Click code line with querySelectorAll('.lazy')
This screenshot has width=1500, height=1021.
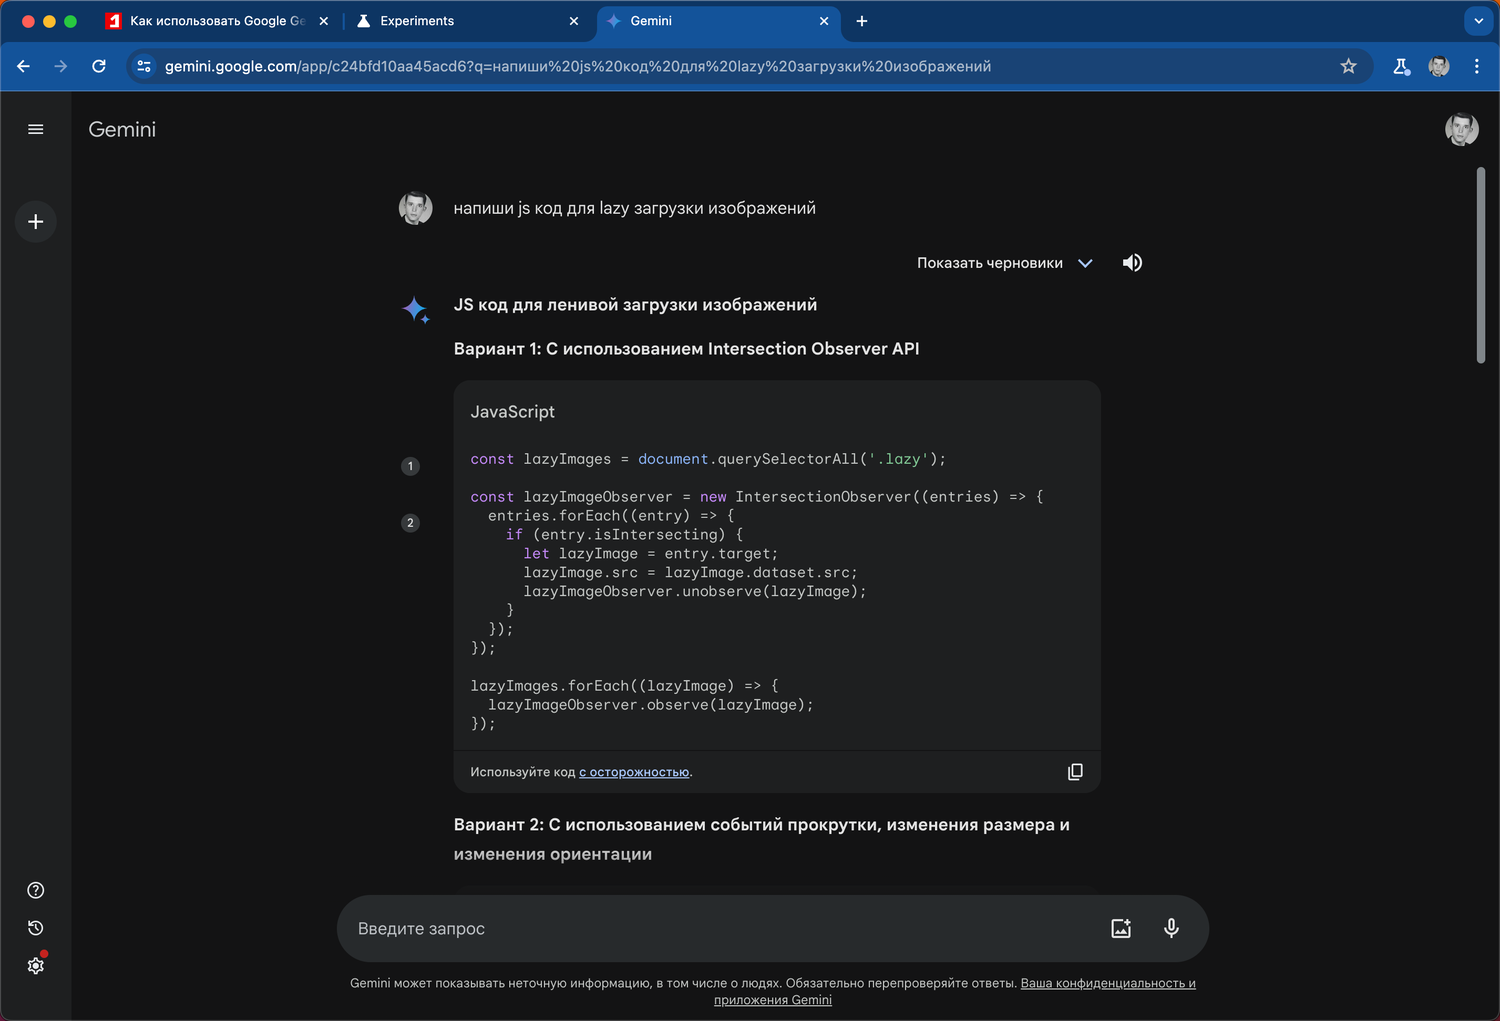click(x=708, y=459)
